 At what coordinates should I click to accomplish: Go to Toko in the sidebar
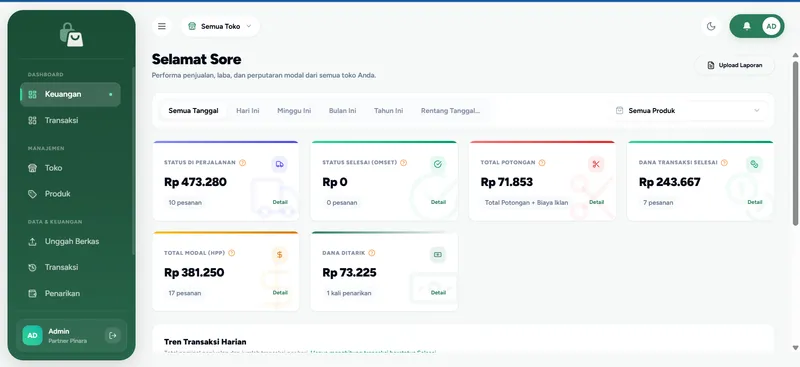[70, 168]
